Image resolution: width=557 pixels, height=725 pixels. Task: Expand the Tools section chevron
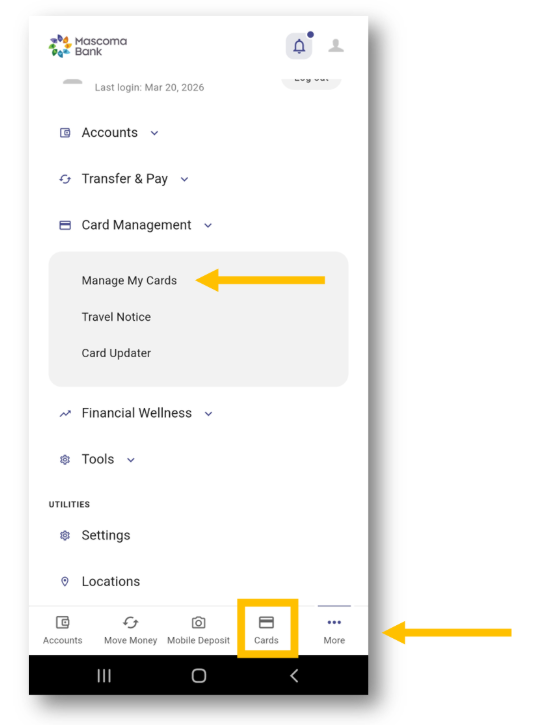(x=131, y=460)
